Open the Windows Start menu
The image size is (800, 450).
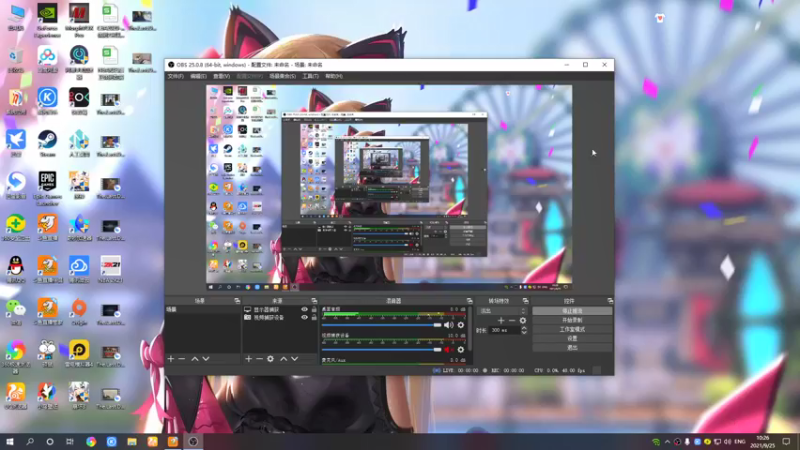click(x=10, y=442)
